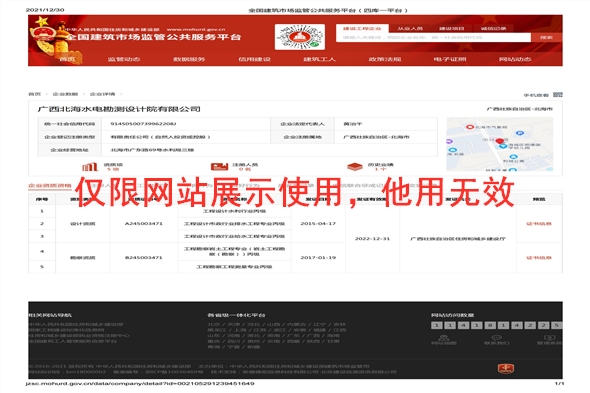Open the 电子证照 navigation menu
590x393 pixels.
450,59
